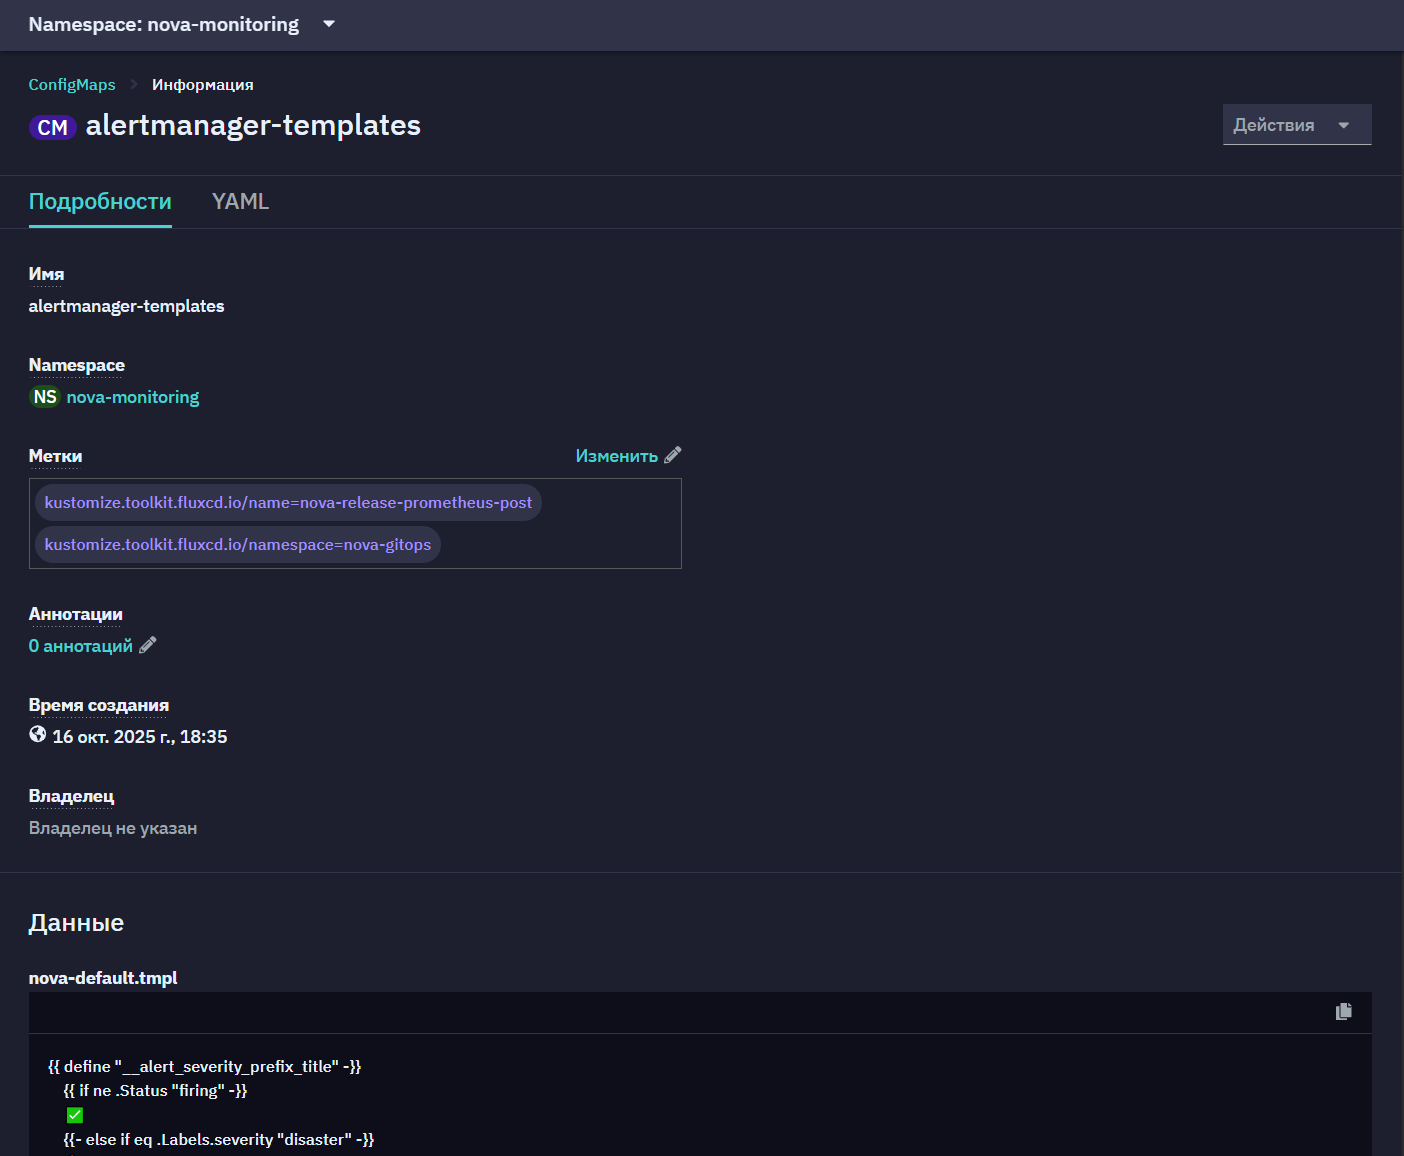Go to ConfigMaps breadcrumb link

(x=72, y=85)
